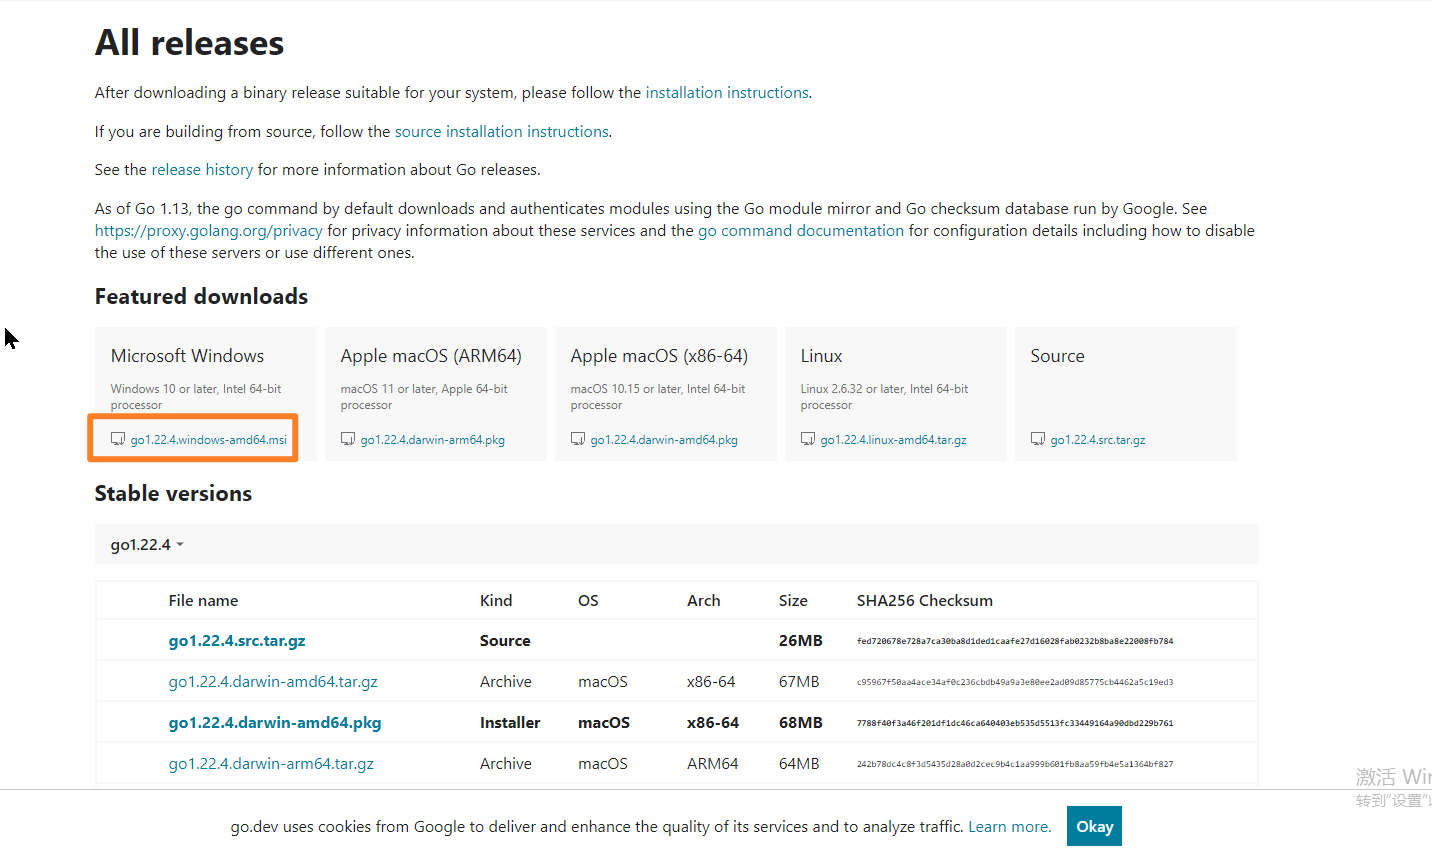The width and height of the screenshot is (1432, 862).
Task: Select checksum of go1.22.4.src.tar.gz row
Action: pyautogui.click(x=1015, y=641)
